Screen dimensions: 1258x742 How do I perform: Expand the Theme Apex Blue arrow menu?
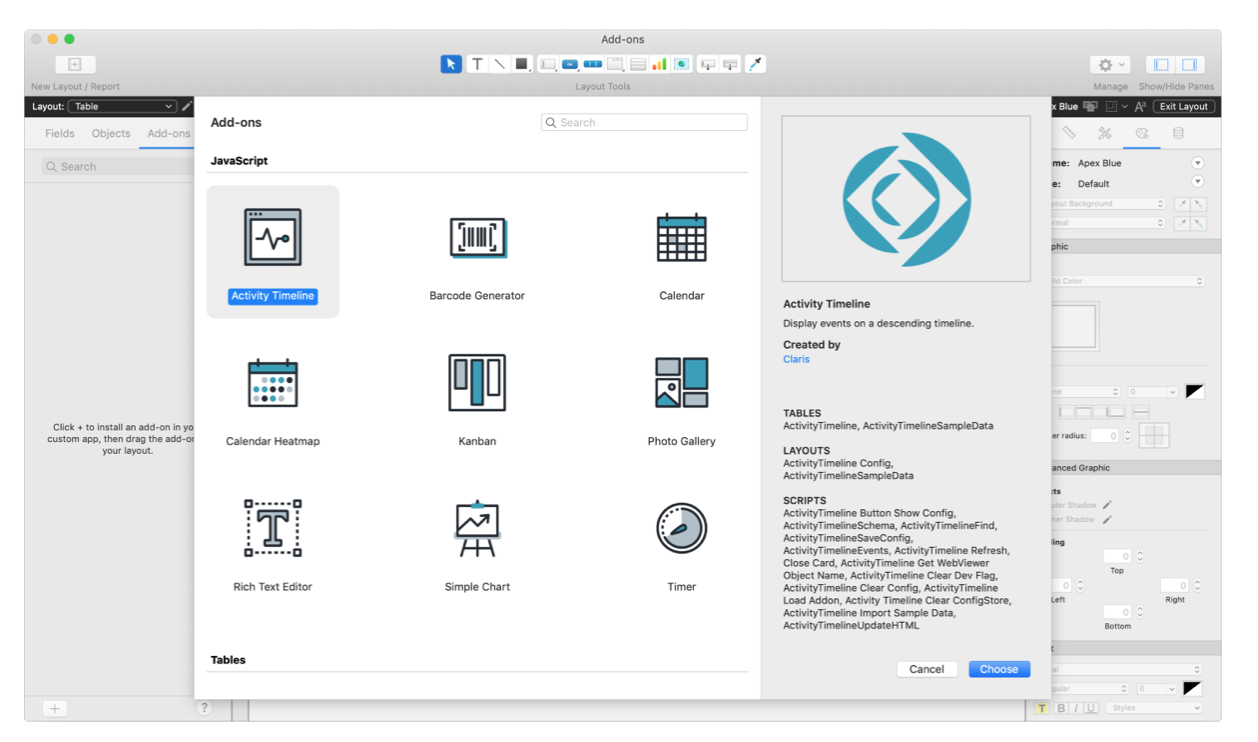tap(1197, 163)
